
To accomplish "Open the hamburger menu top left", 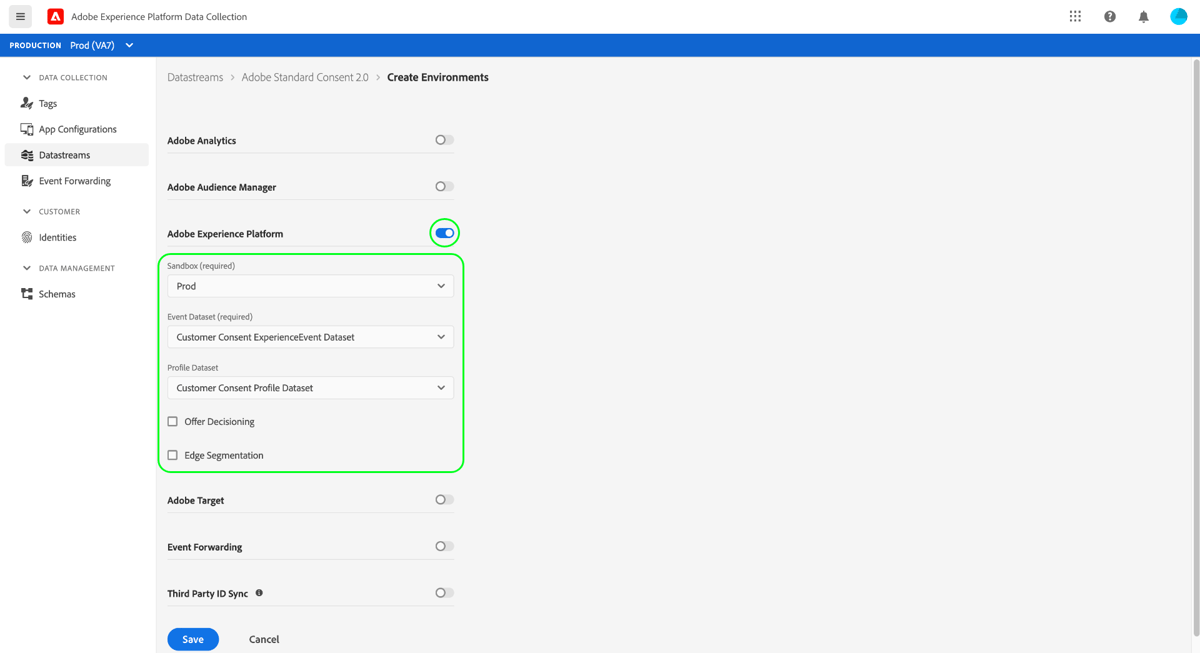I will point(19,16).
